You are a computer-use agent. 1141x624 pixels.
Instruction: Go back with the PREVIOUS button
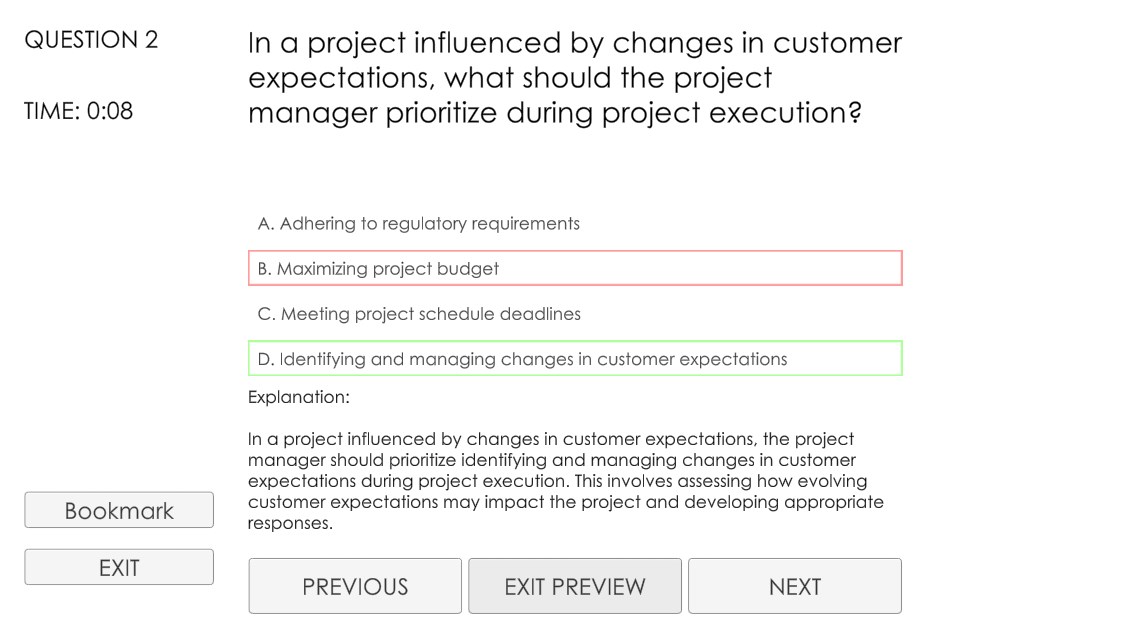click(355, 587)
